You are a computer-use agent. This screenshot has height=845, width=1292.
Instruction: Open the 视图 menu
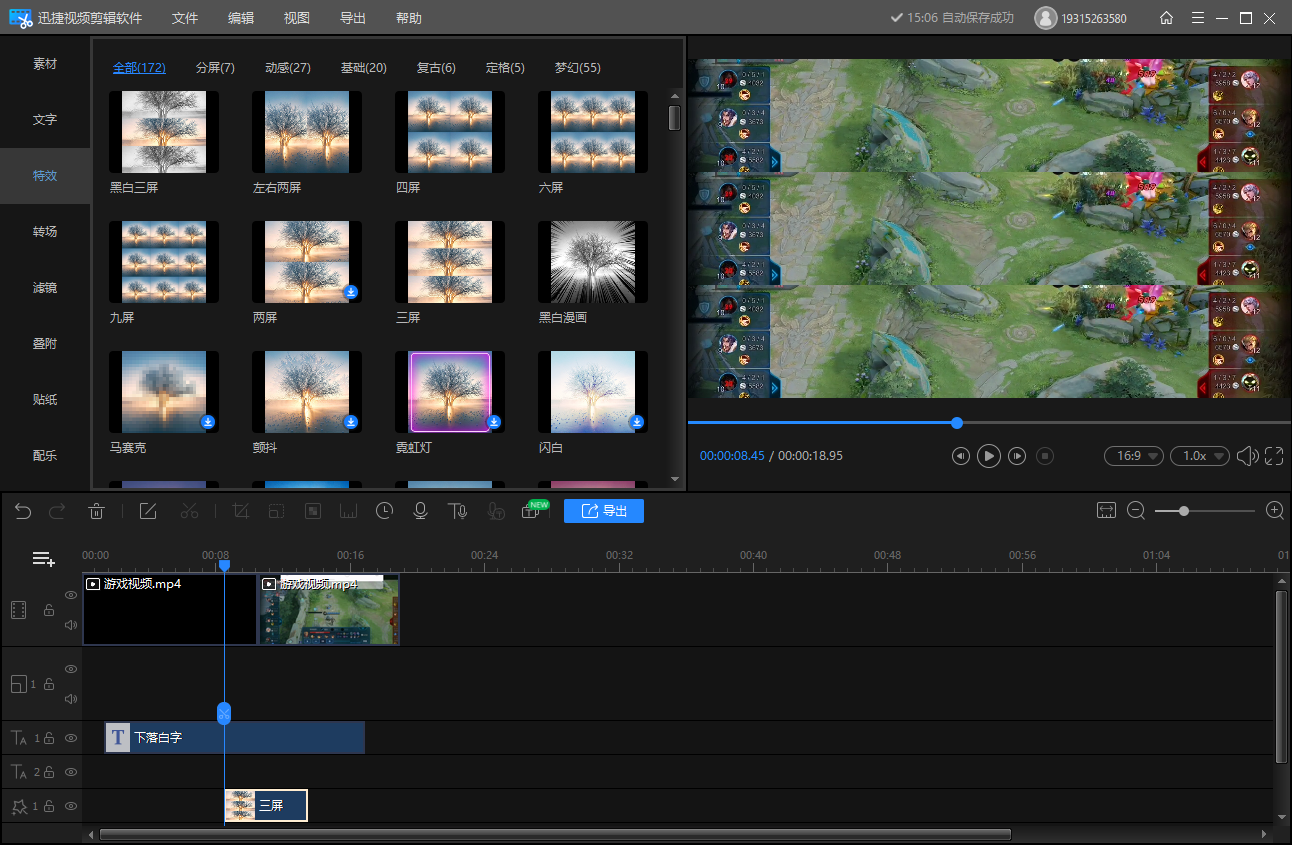pyautogui.click(x=297, y=18)
